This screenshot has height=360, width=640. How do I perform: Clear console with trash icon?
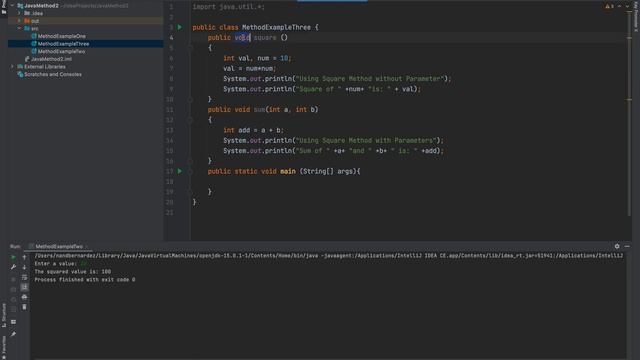pyautogui.click(x=24, y=307)
